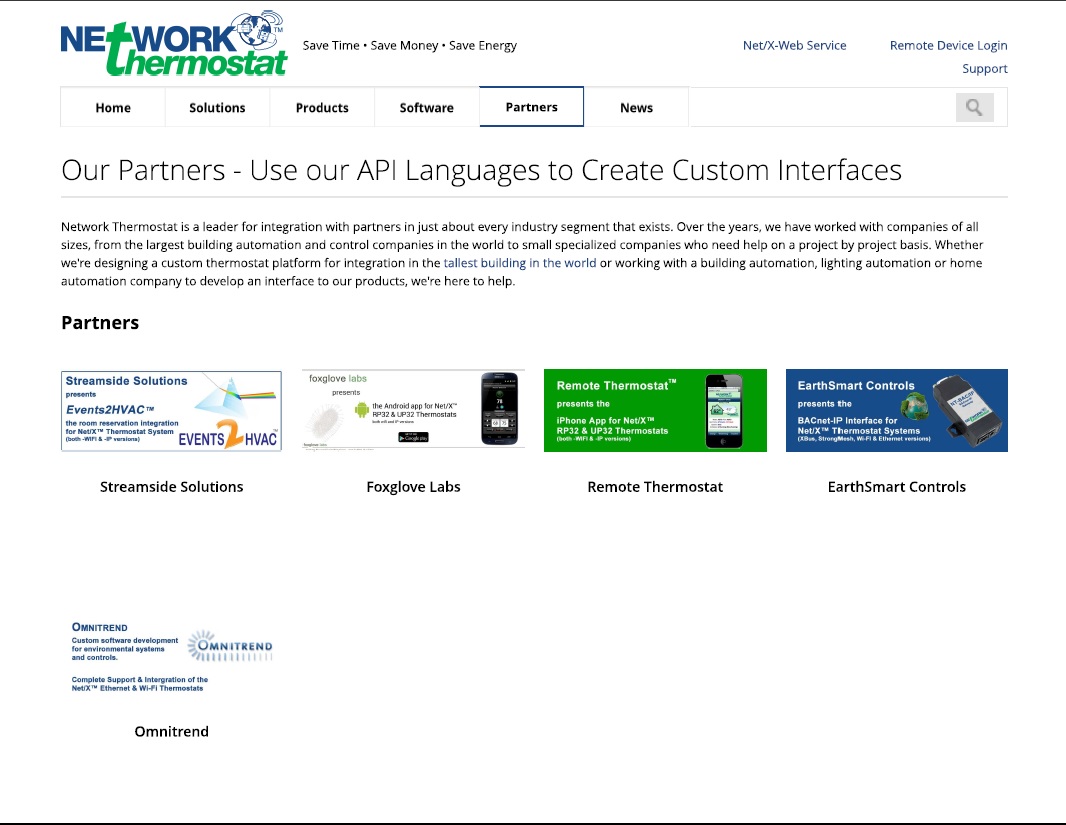Click the magnifying glass search icon

click(x=974, y=107)
